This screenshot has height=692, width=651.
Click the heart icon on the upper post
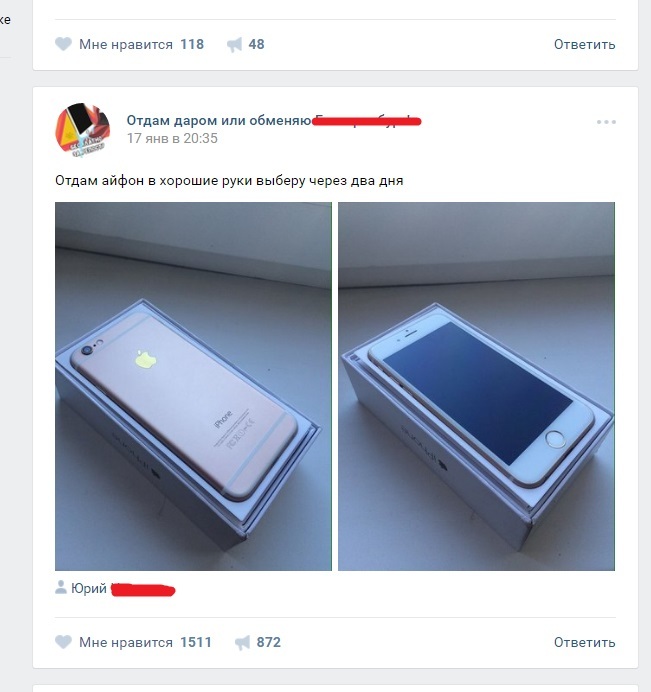[63, 44]
